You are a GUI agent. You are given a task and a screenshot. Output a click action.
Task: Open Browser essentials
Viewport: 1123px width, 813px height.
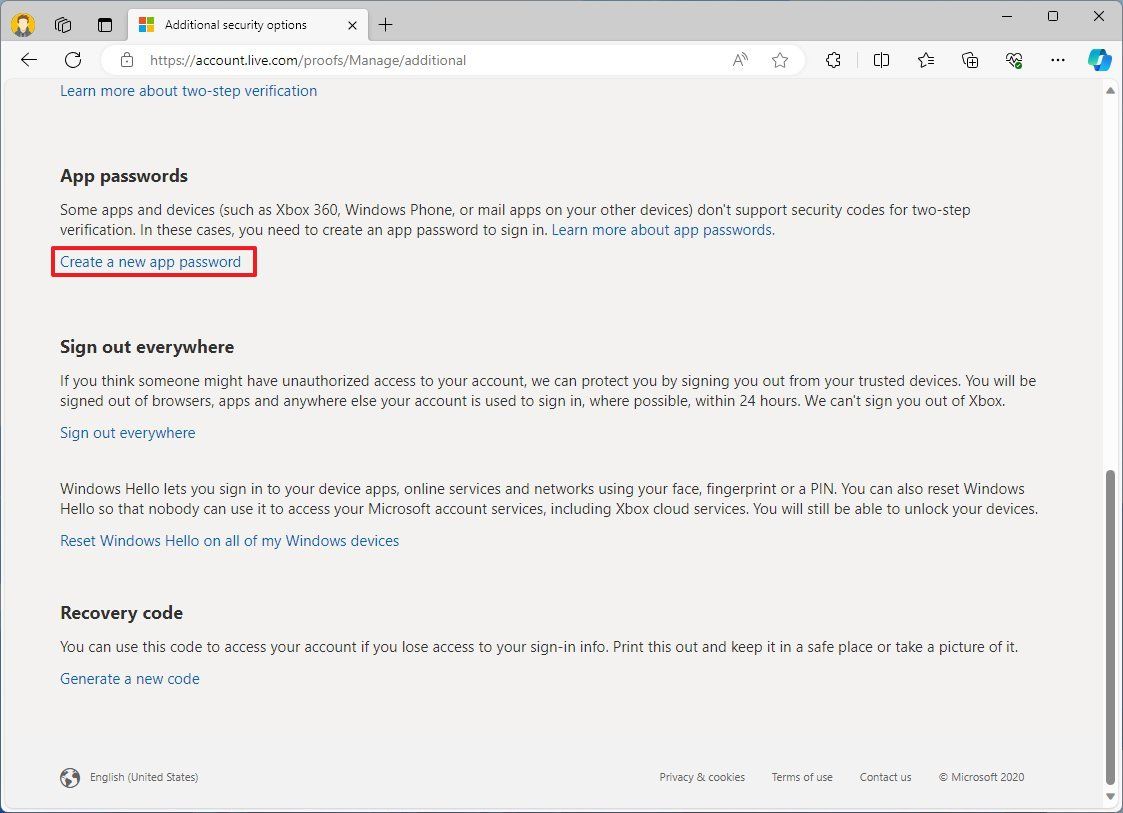pyautogui.click(x=1013, y=60)
